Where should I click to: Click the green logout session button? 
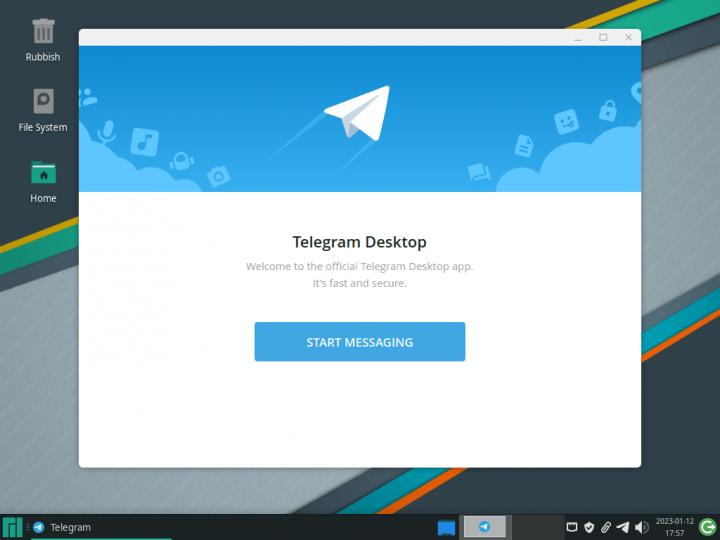click(x=708, y=527)
